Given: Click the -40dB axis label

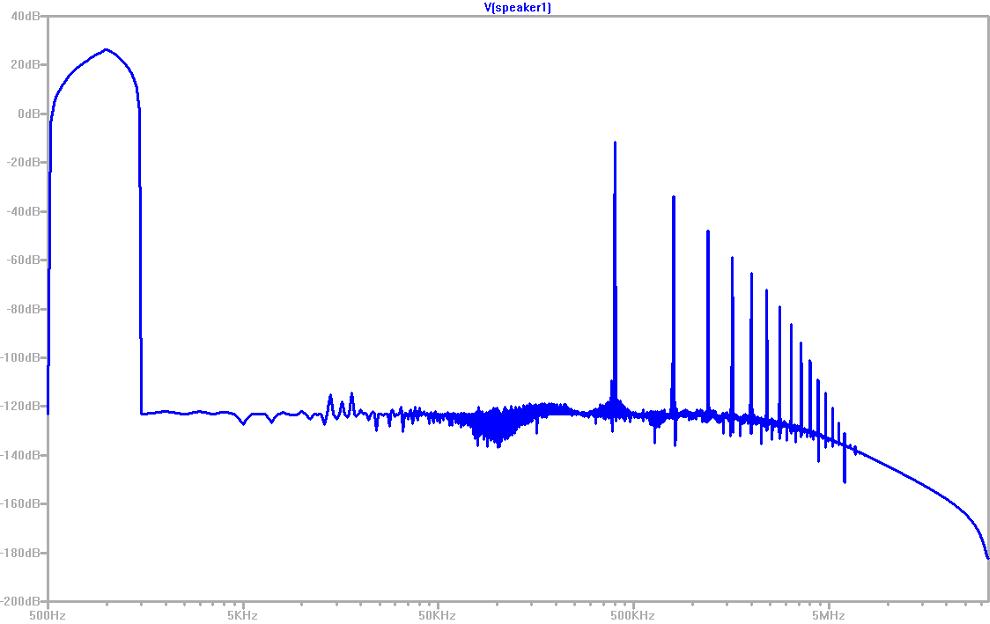Looking at the screenshot, I should click(24, 211).
